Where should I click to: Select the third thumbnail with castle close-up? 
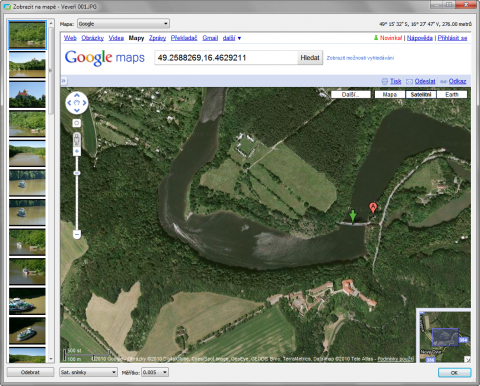[x=27, y=94]
